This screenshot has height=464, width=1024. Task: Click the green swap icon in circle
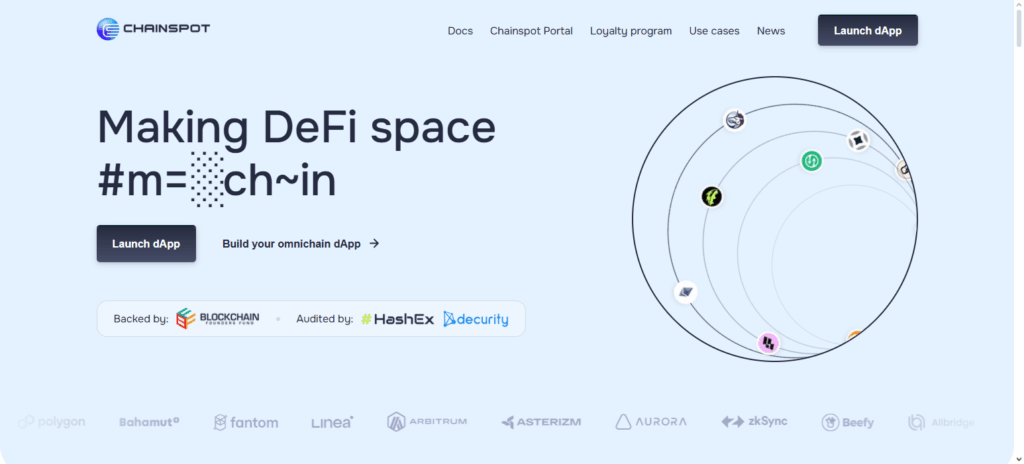(x=811, y=160)
